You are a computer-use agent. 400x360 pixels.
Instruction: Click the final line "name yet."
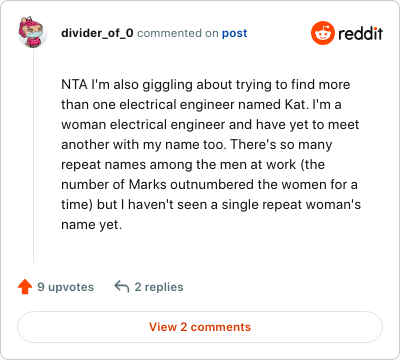(92, 225)
